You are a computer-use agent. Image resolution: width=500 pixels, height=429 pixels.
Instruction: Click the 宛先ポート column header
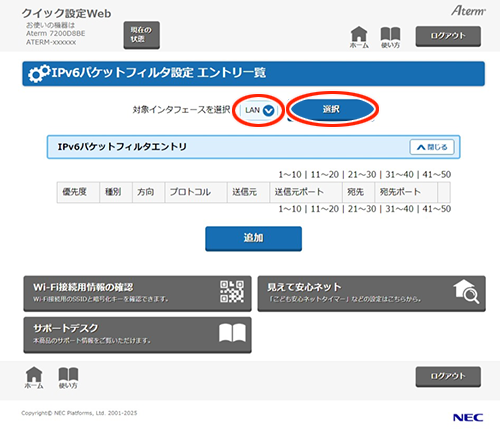(x=406, y=192)
